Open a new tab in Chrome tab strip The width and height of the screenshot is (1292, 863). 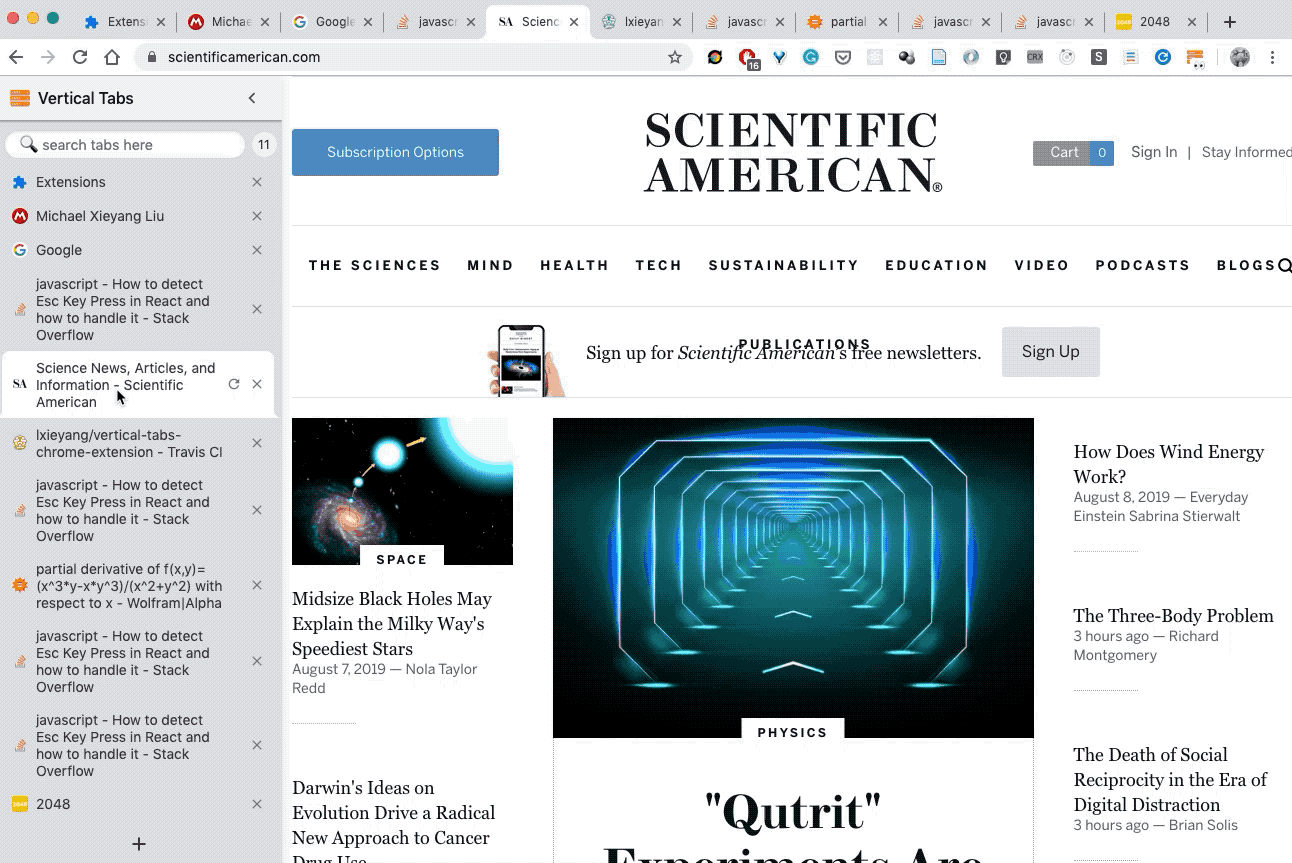click(x=1230, y=22)
